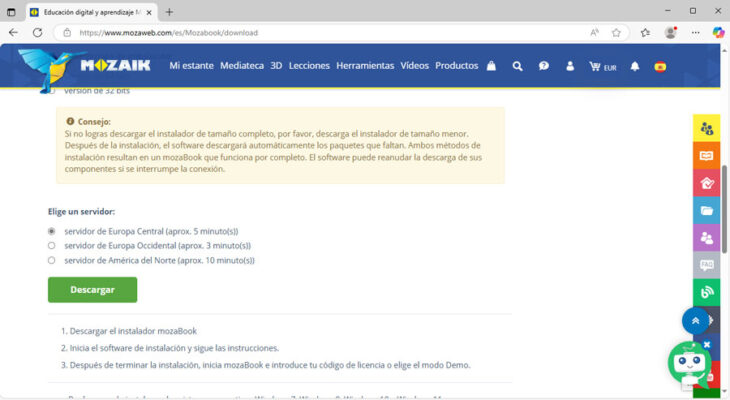
Task: Click the page vertical scrollbar thumb
Action: 724,210
